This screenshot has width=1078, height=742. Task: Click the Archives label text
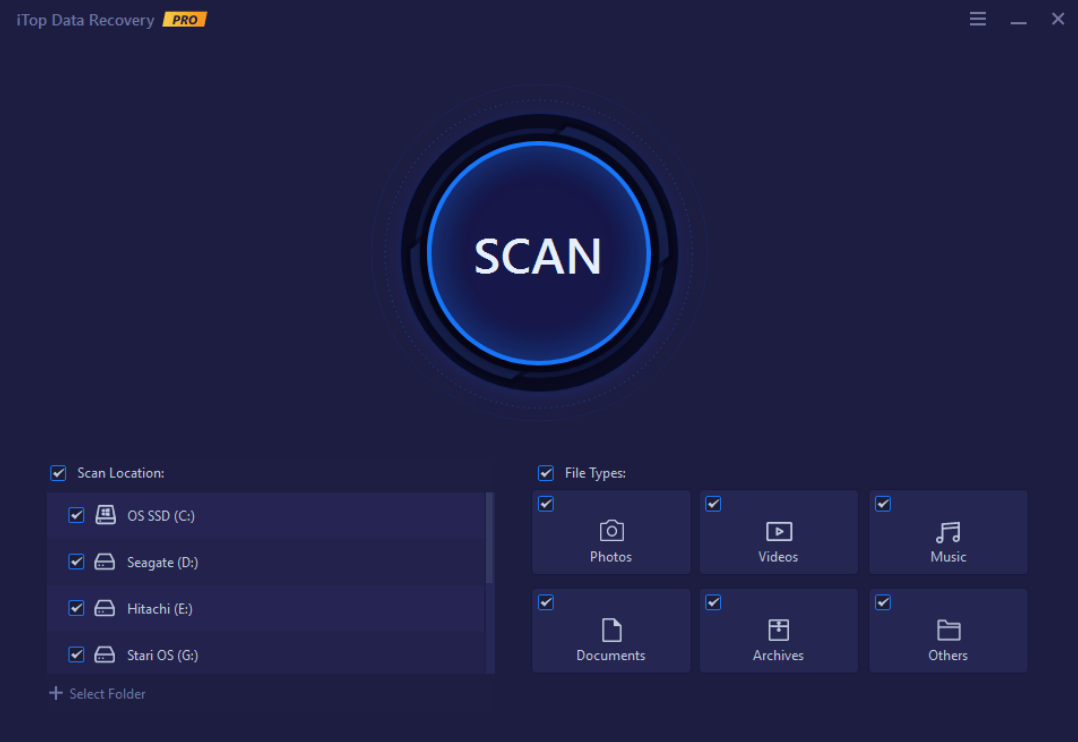point(778,656)
